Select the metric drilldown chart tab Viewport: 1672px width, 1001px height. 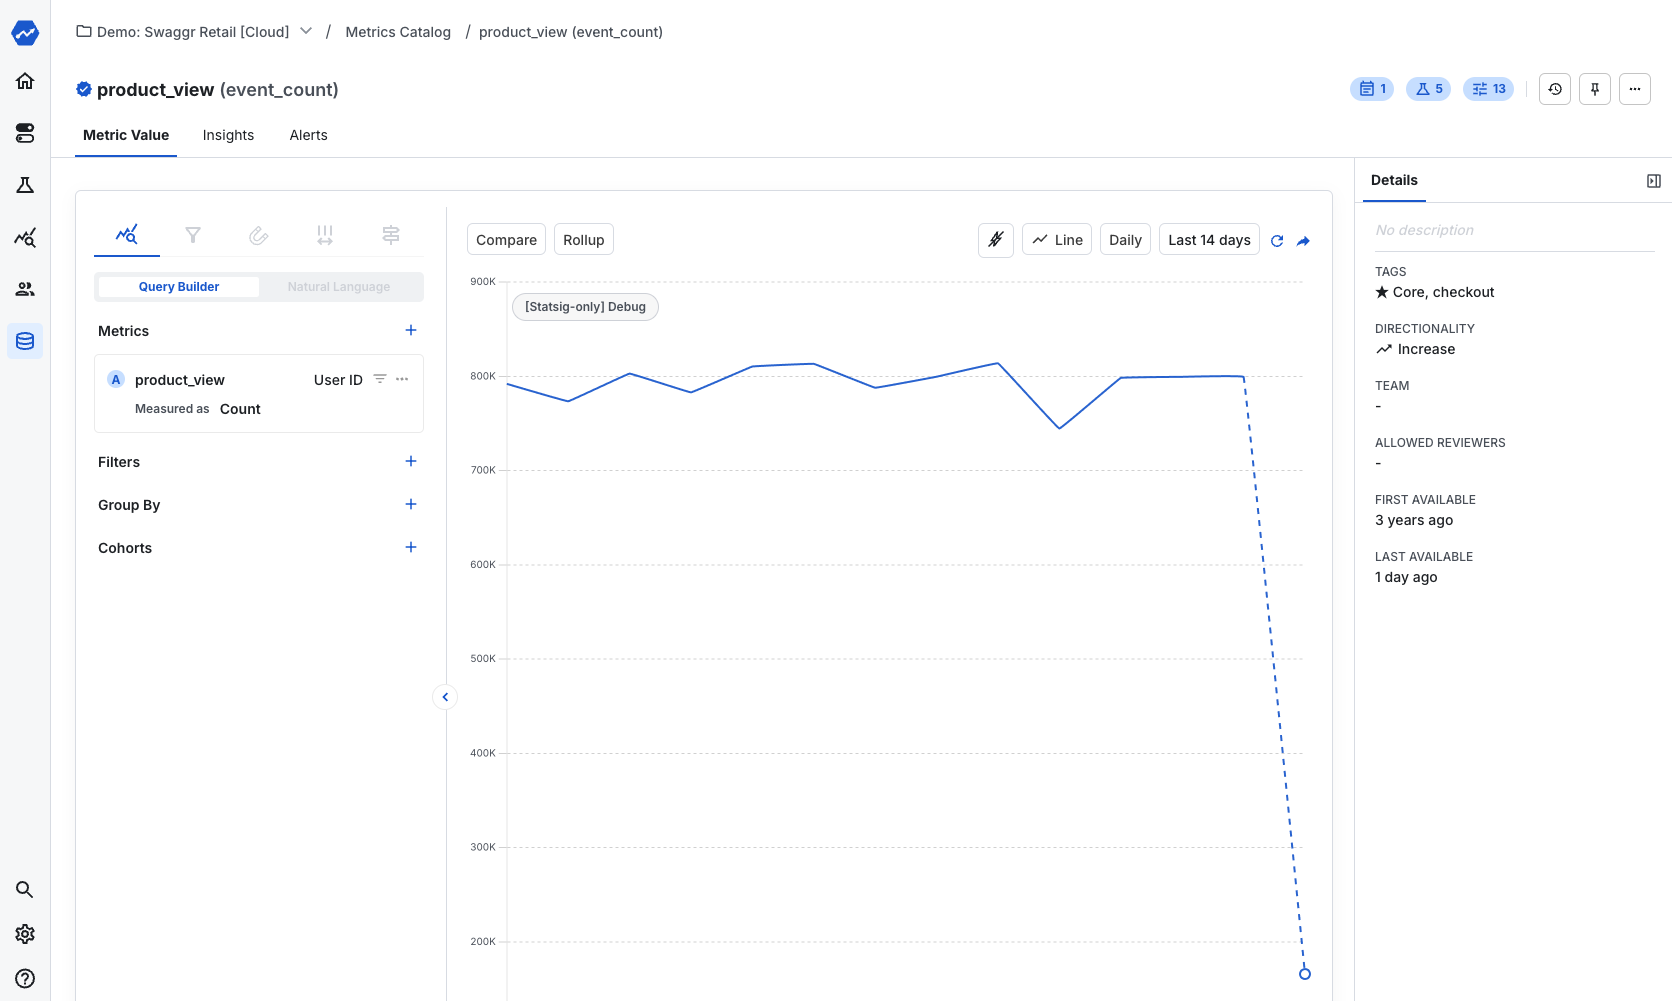[x=127, y=235]
